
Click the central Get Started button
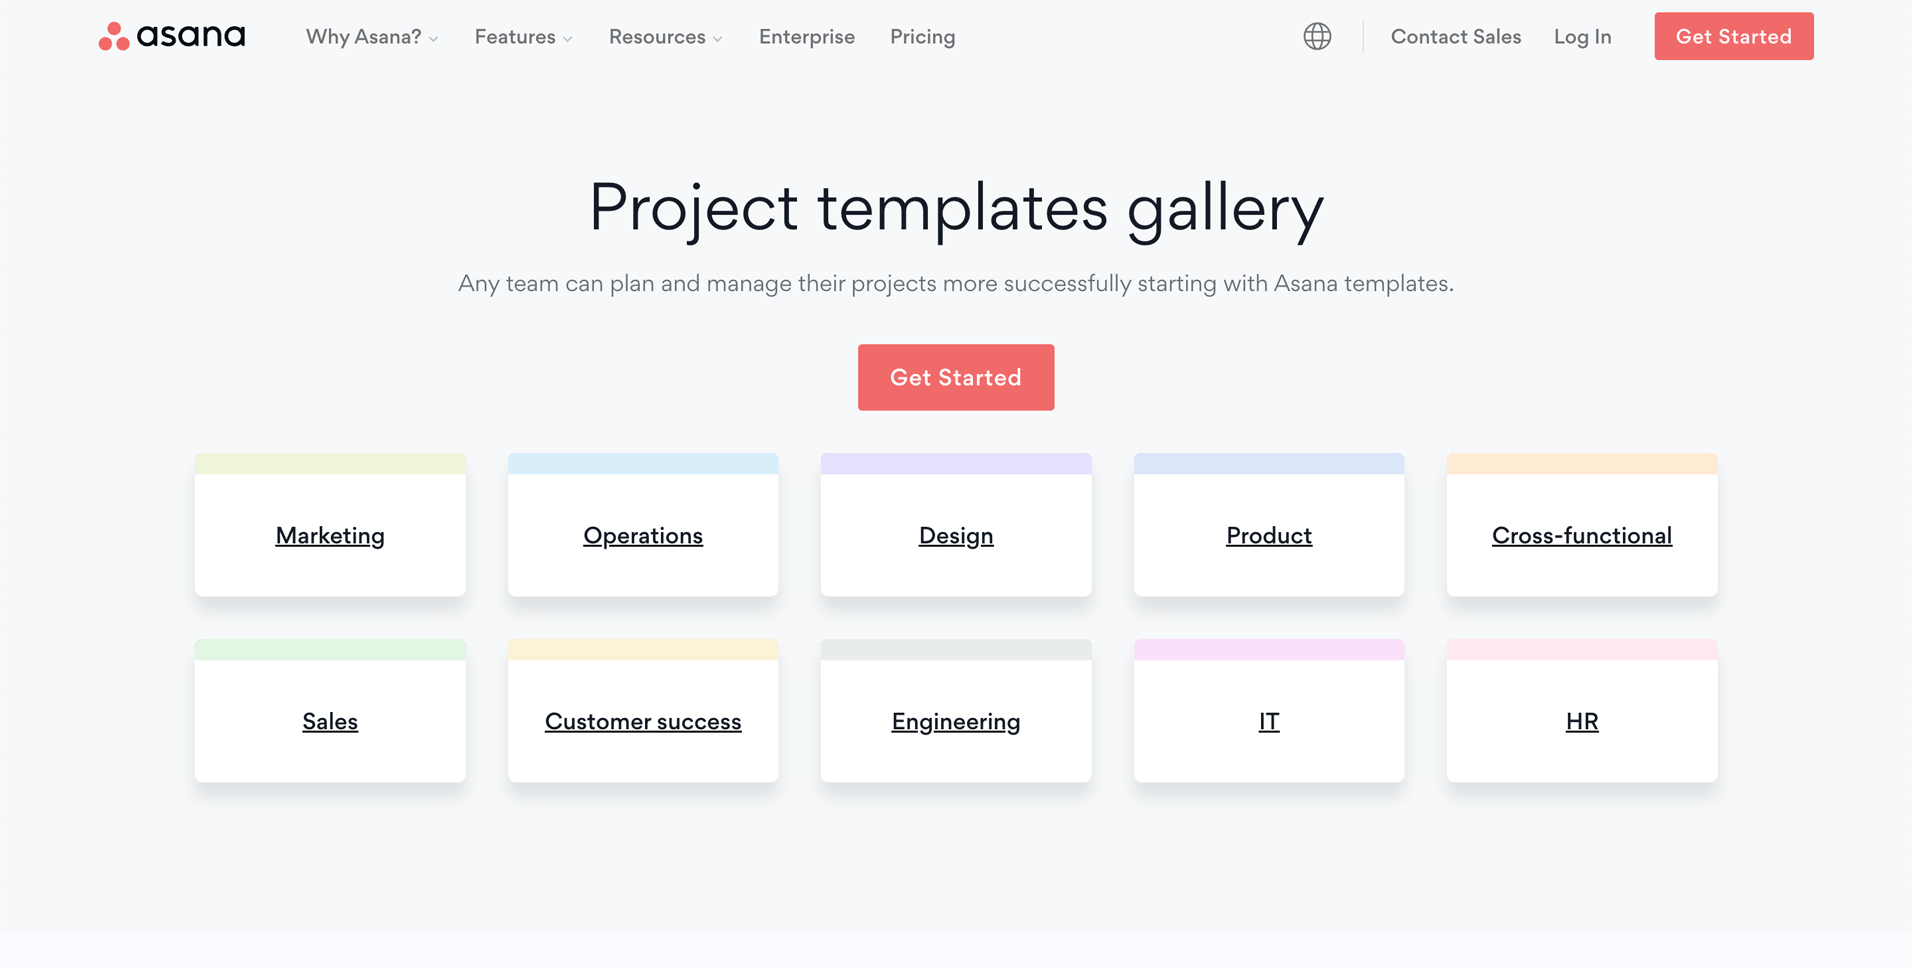955,377
